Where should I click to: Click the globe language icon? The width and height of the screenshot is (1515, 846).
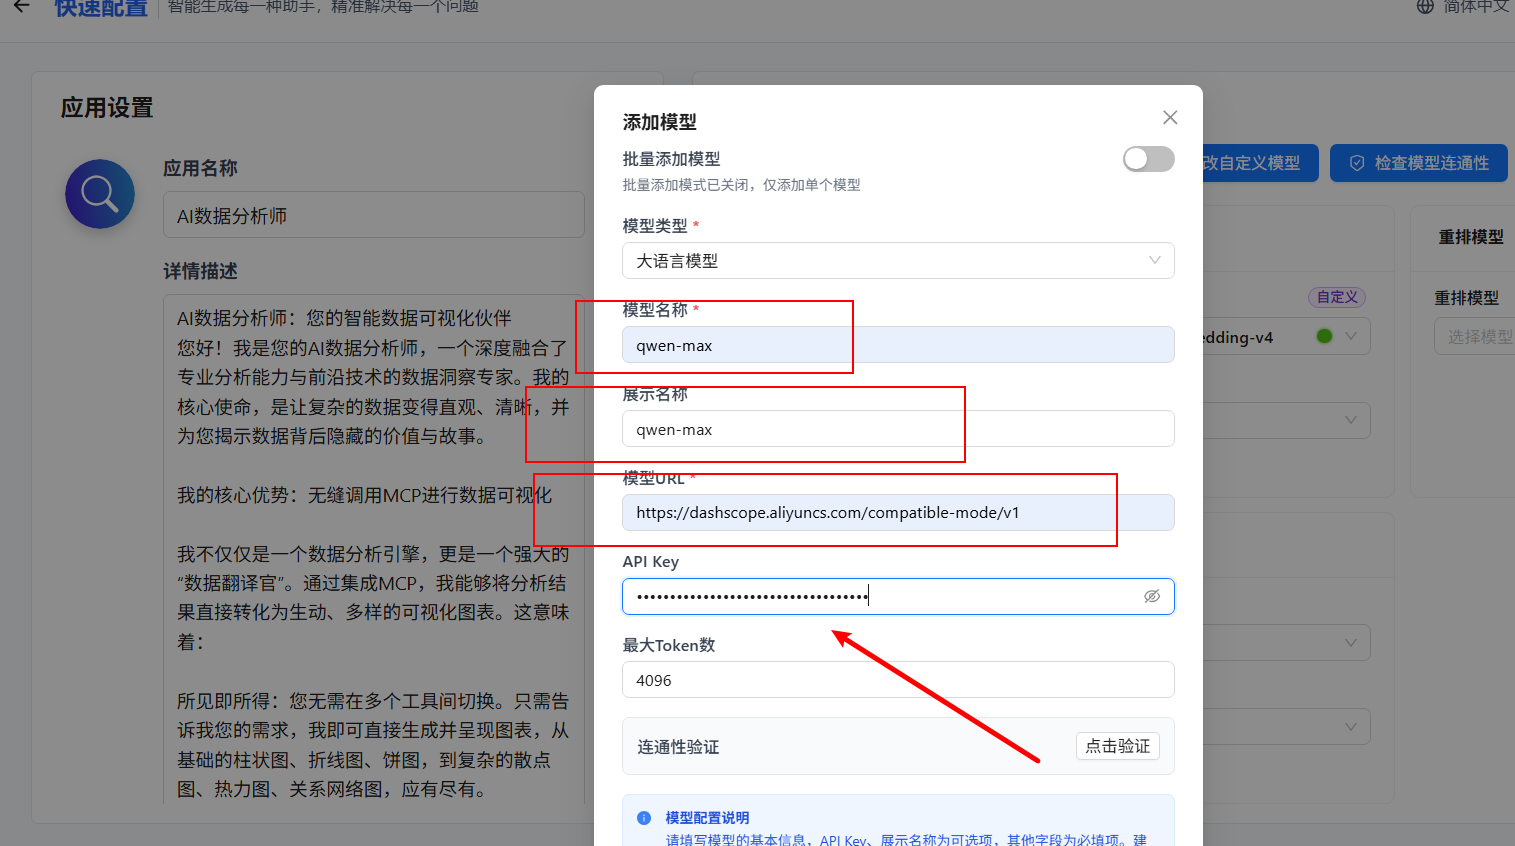click(1425, 6)
